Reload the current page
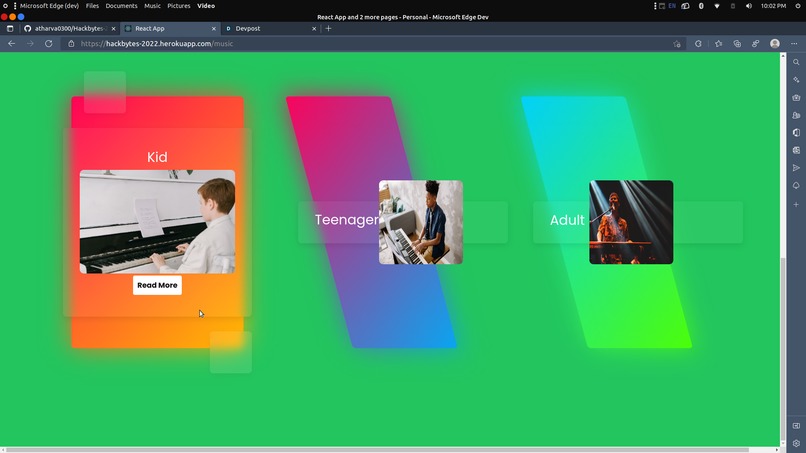Screen dimensions: 806x453 (49, 44)
